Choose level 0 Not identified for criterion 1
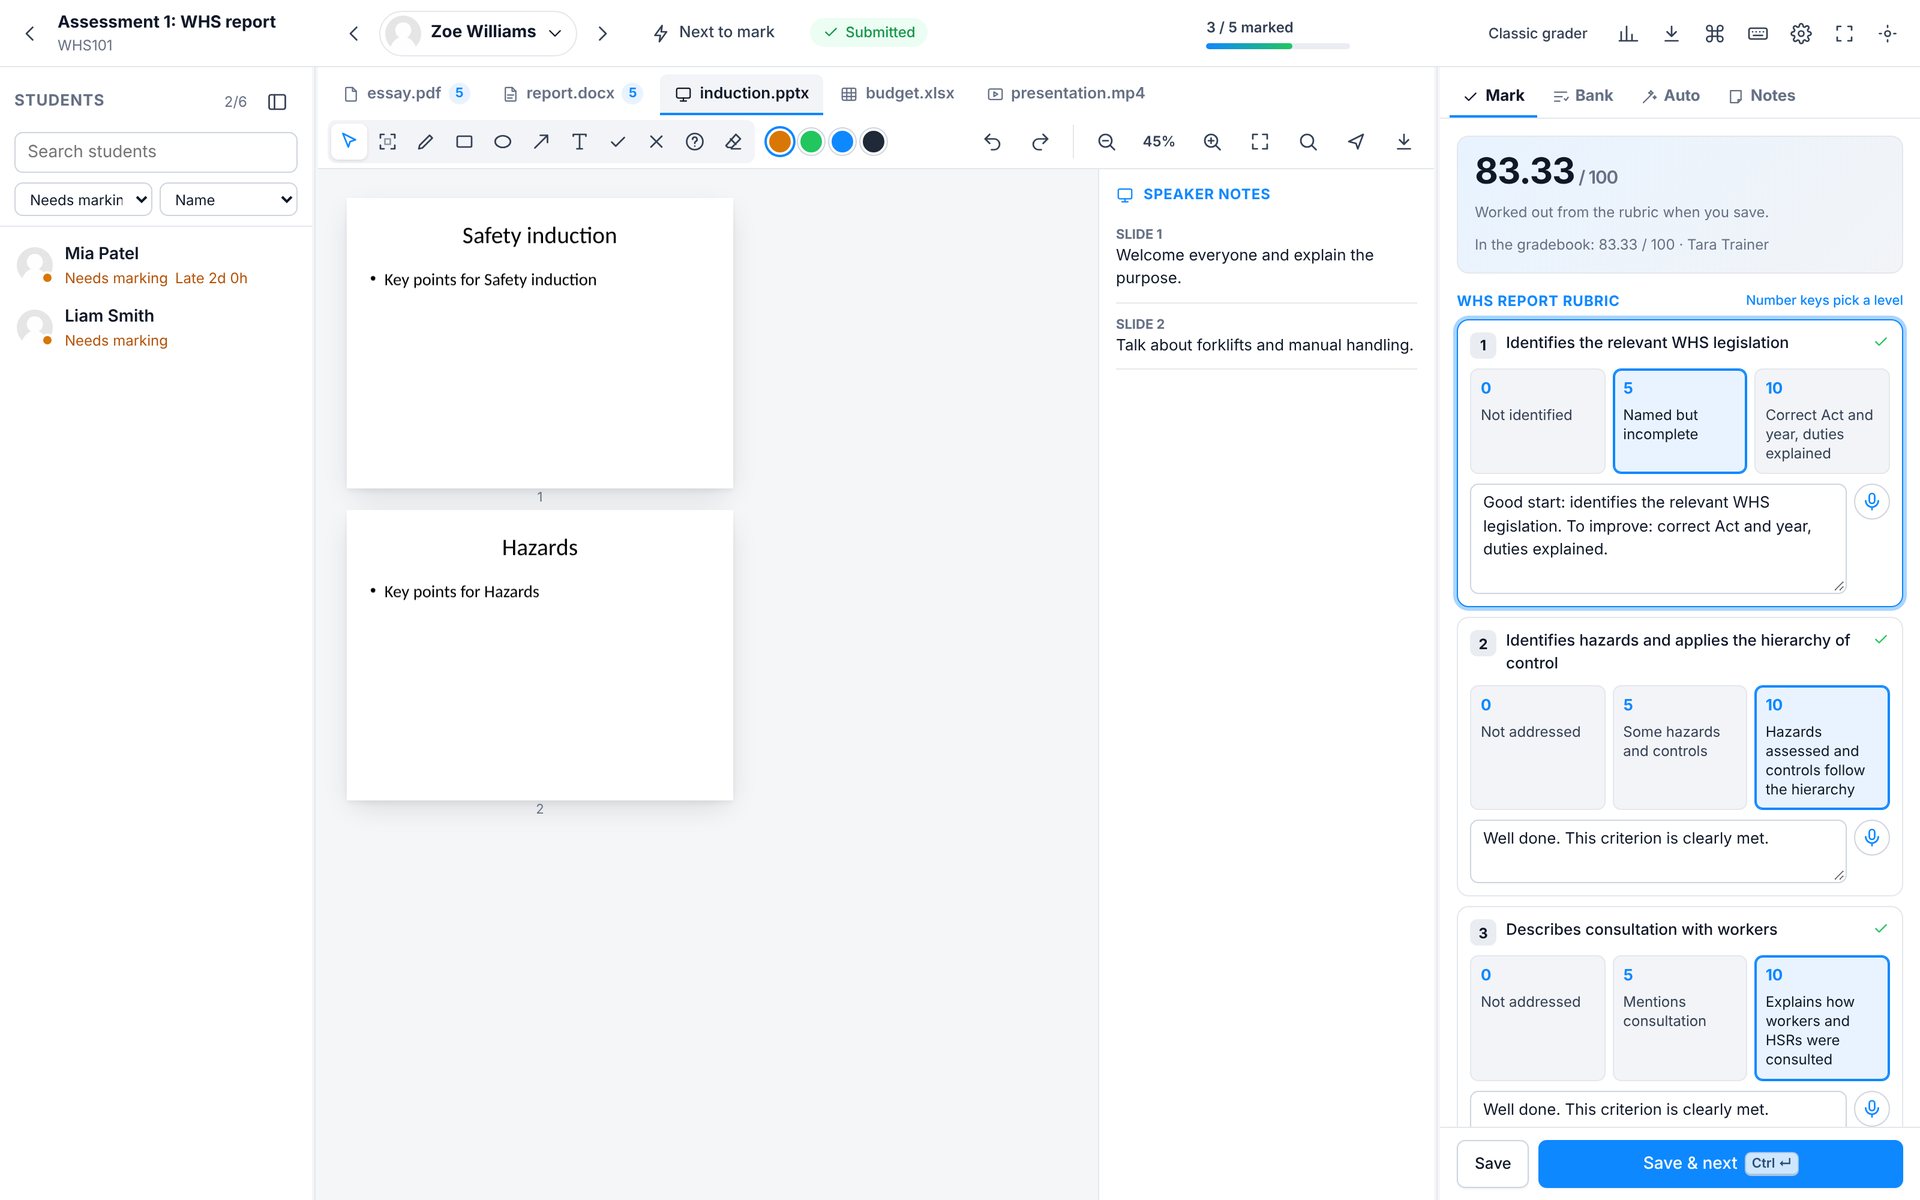 1537,421
